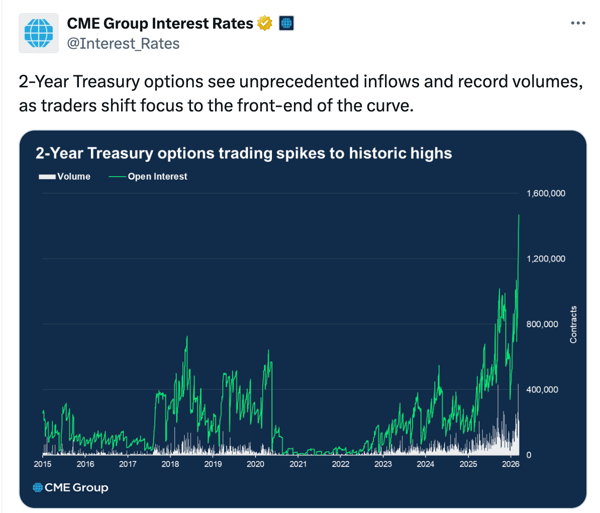
Task: Select the 2015 label on the x-axis
Action: pos(43,464)
